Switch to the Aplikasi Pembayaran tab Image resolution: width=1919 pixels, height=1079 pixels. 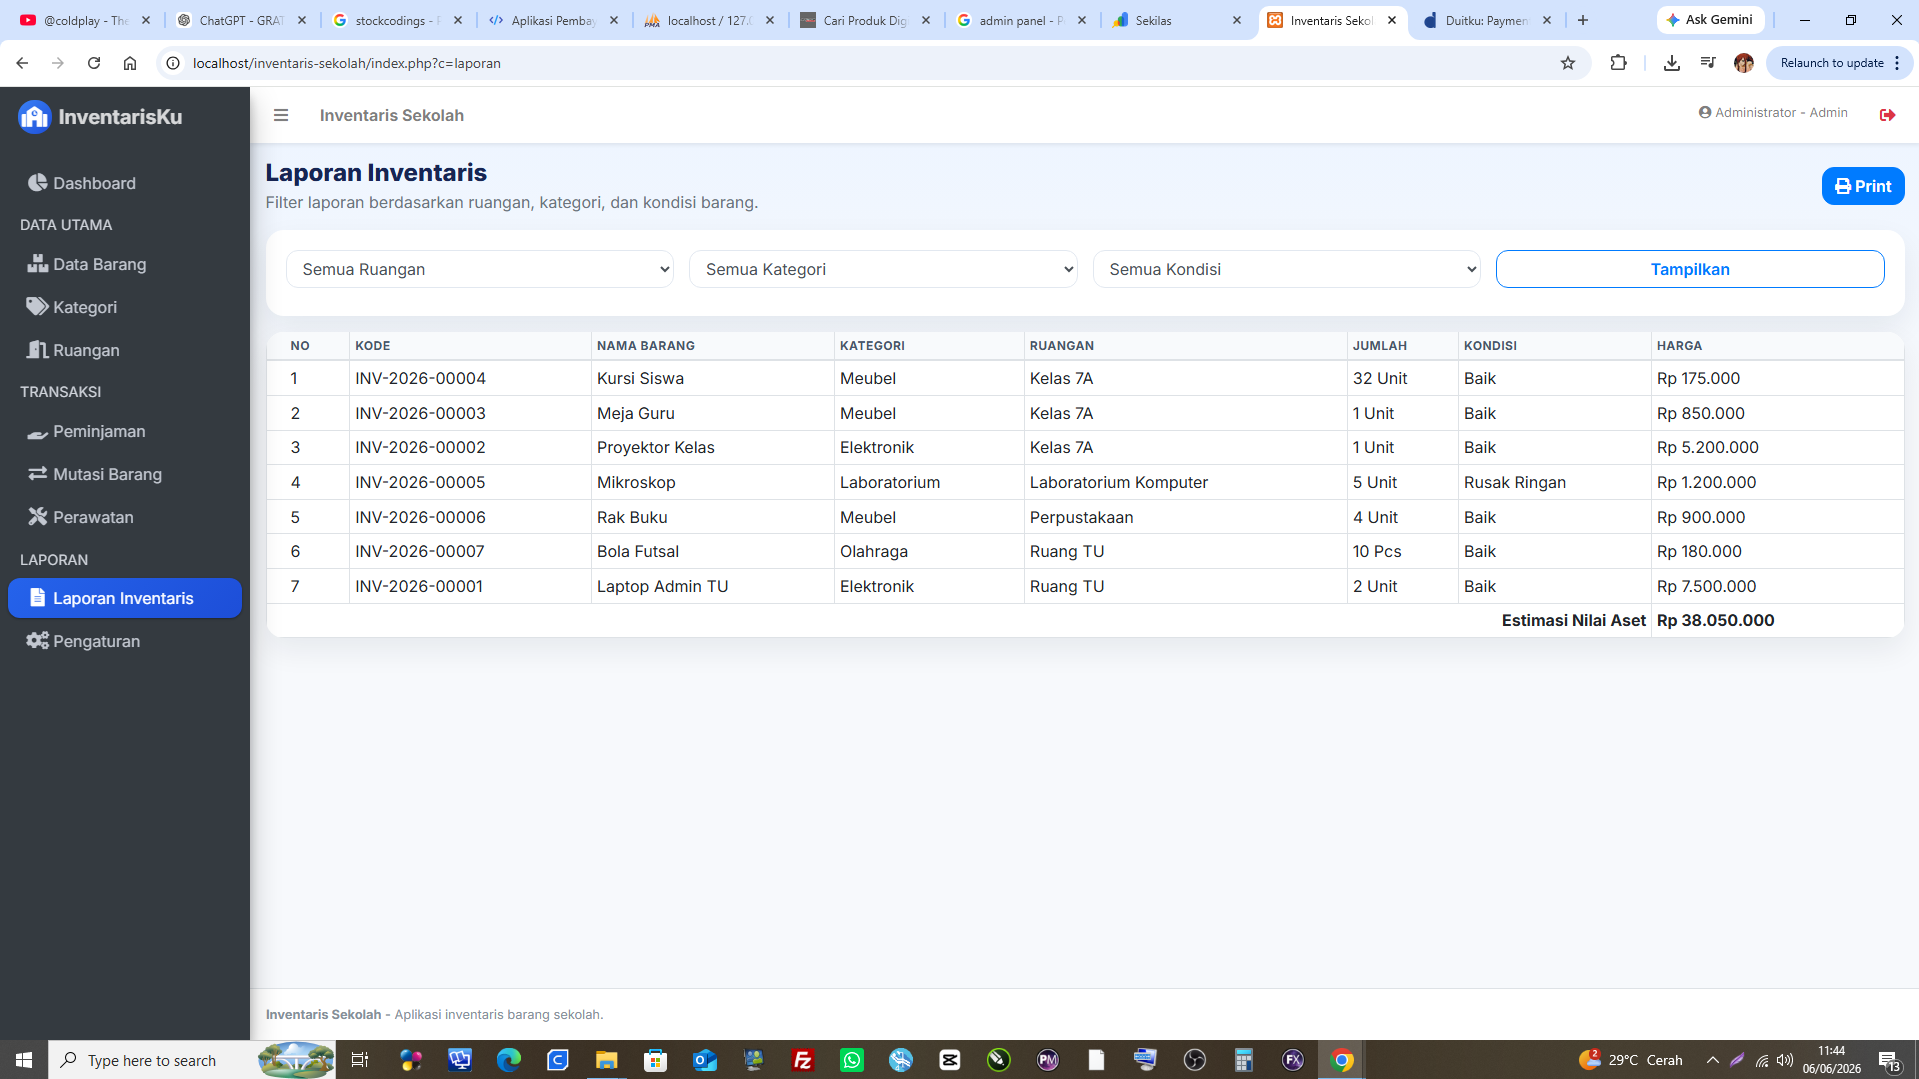[x=554, y=20]
